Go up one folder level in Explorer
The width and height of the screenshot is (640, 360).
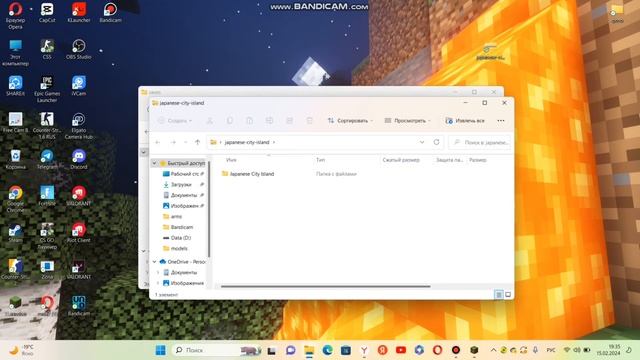click(198, 142)
